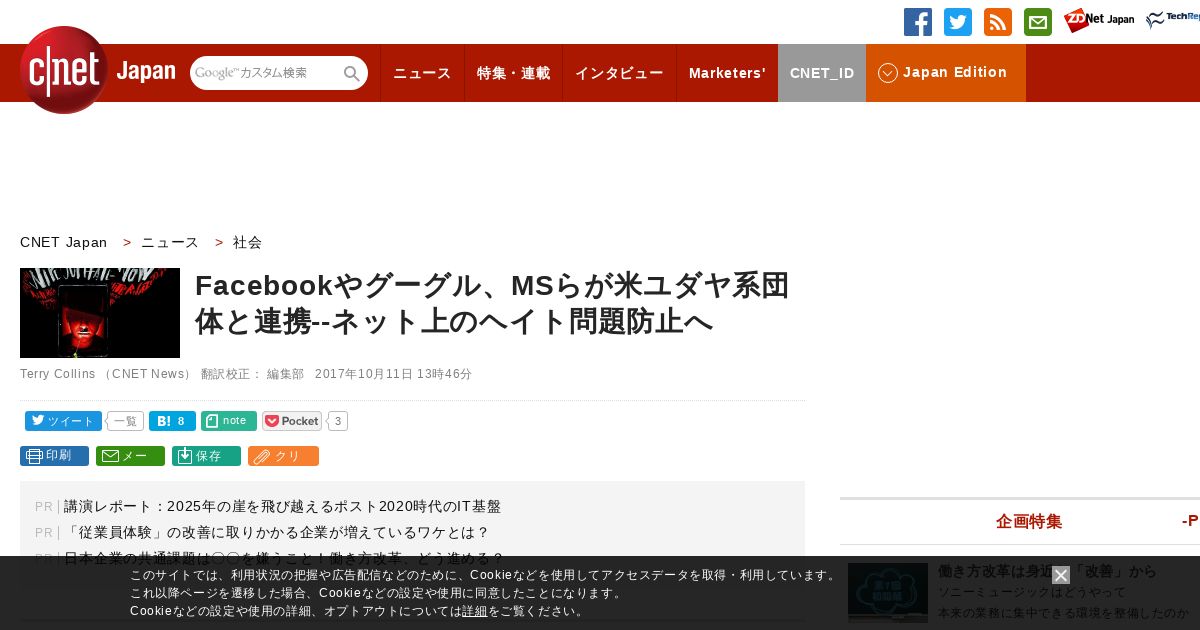Viewport: 1200px width, 630px height.
Task: Go to the 社会 breadcrumb link
Action: 247,242
